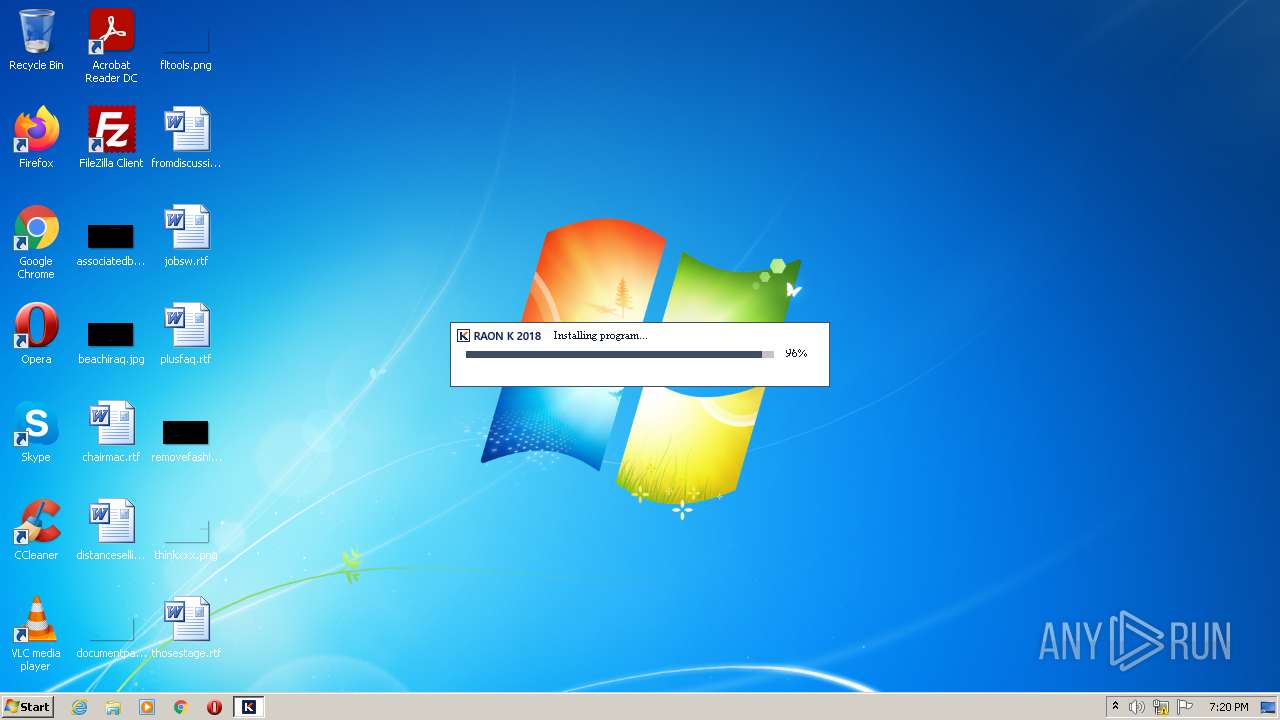This screenshot has height=720, width=1280.
Task: Switch to RAON K installer taskbar button
Action: (248, 707)
